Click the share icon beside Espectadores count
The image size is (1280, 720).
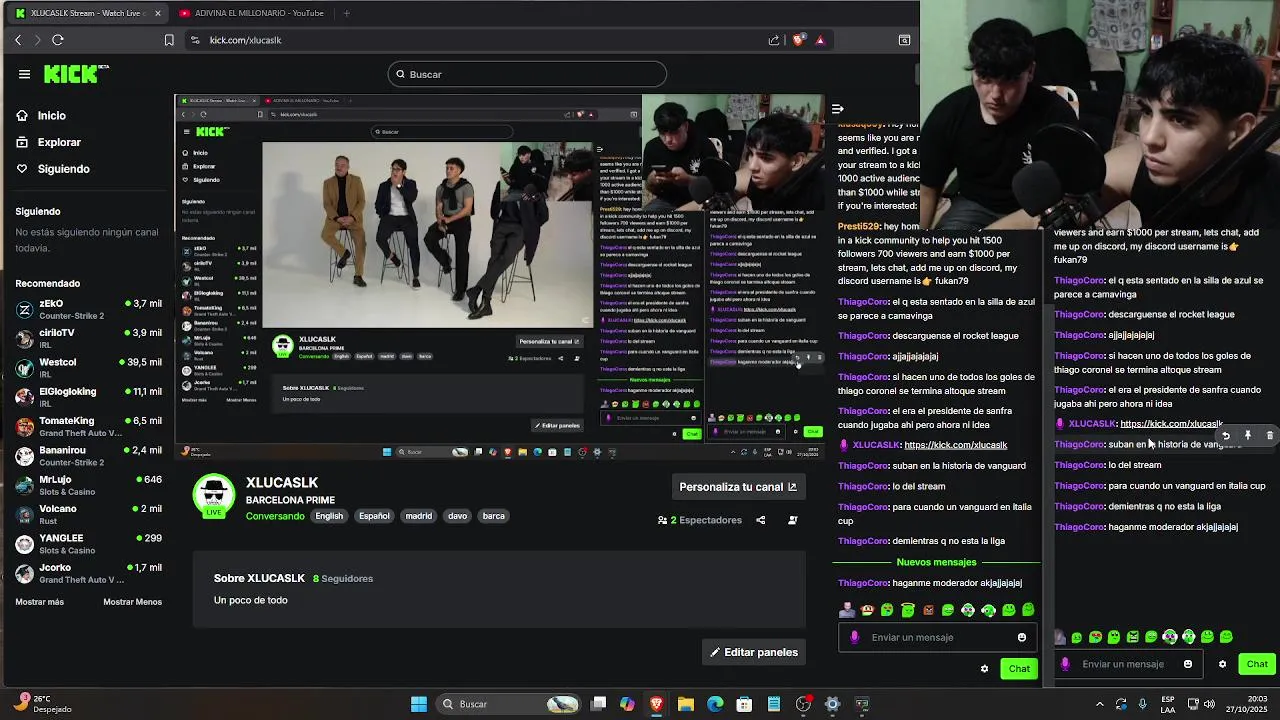point(761,520)
